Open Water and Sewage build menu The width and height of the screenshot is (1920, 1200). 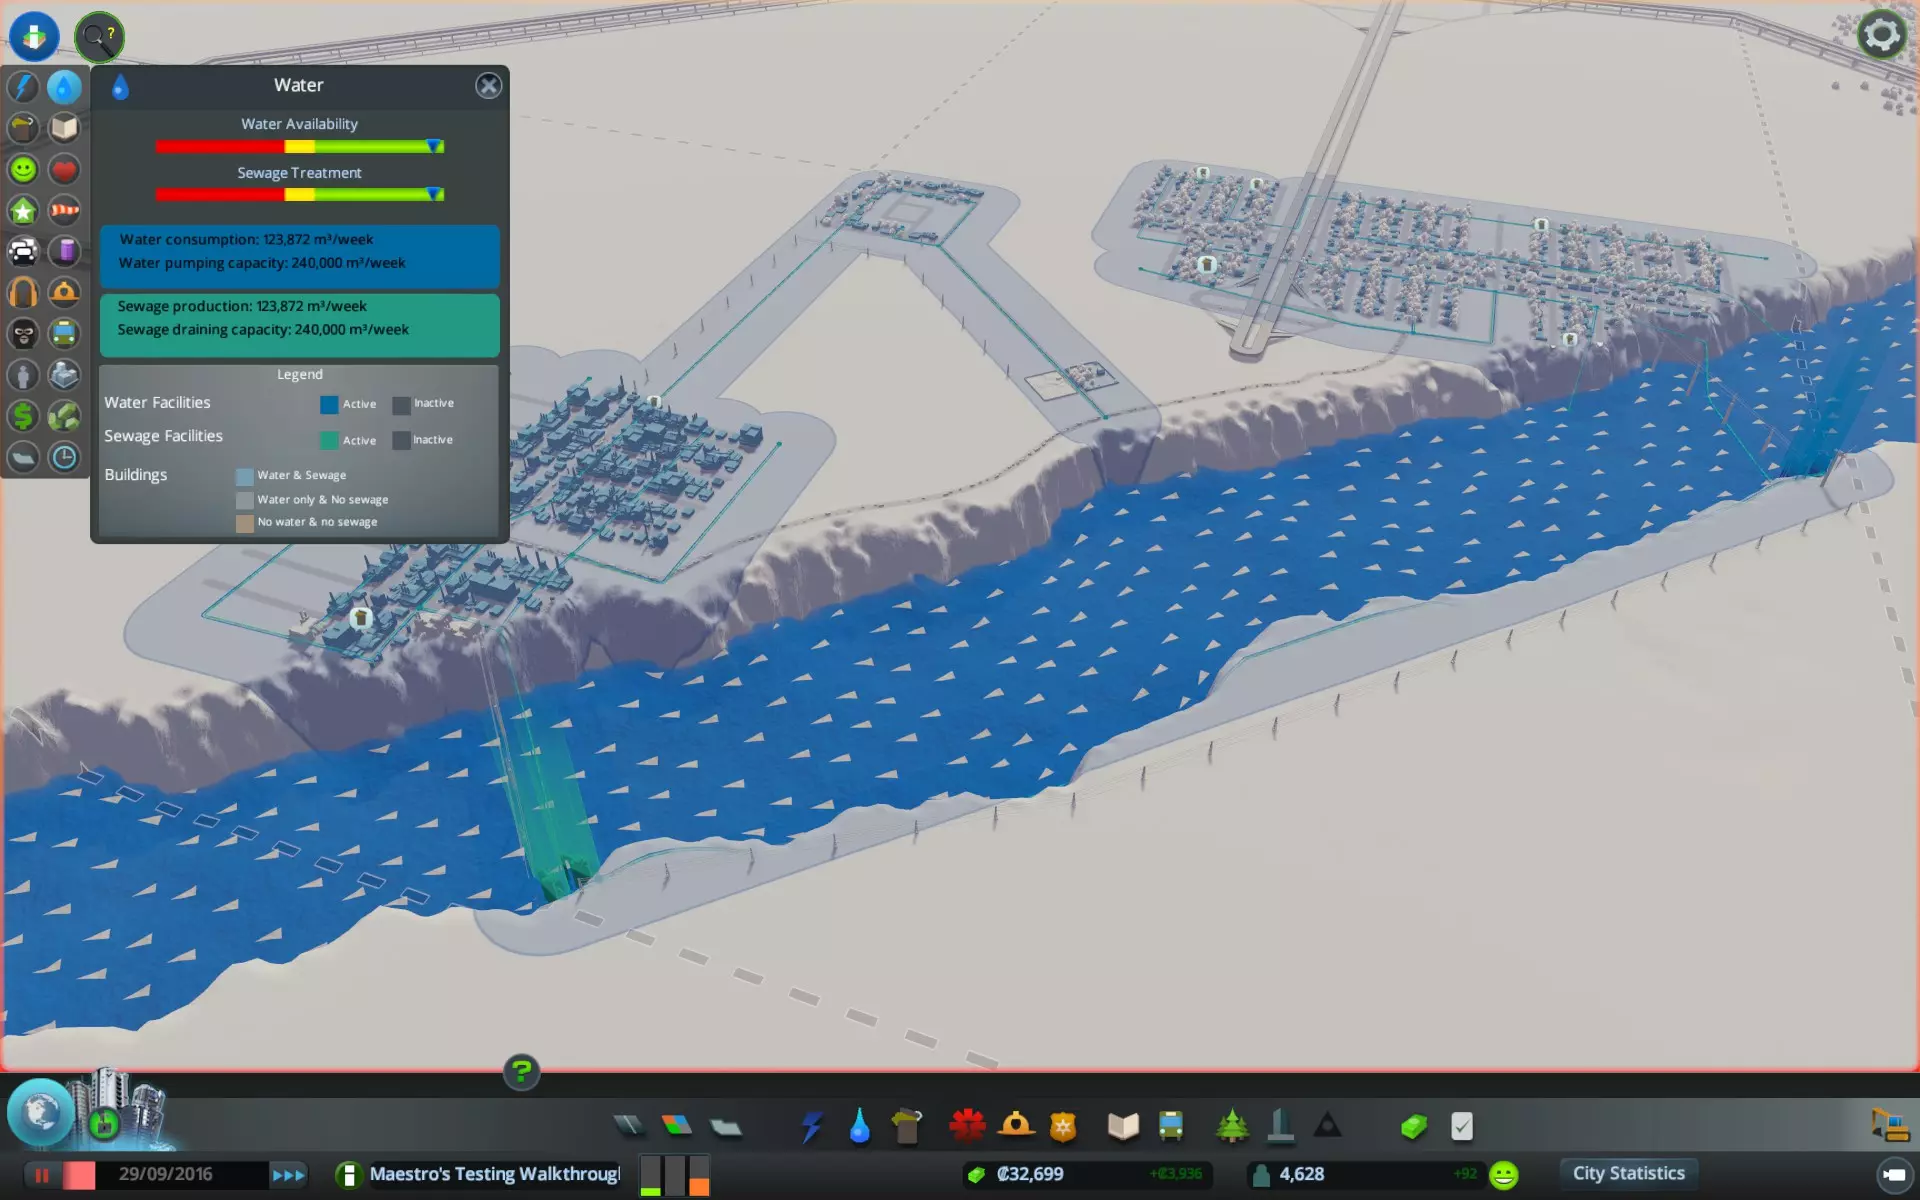coord(859,1126)
